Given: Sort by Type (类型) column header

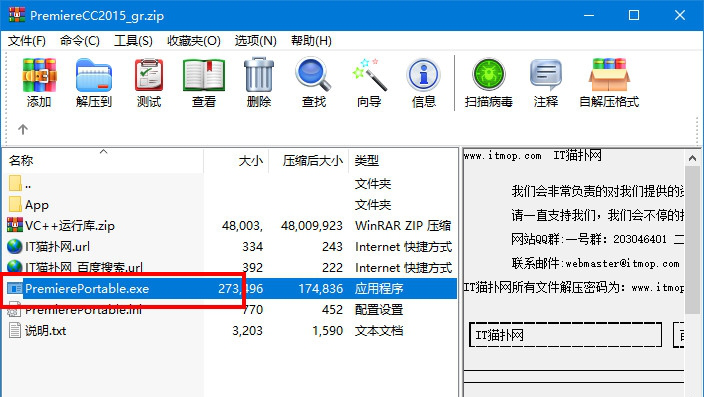Looking at the screenshot, I should point(403,161).
